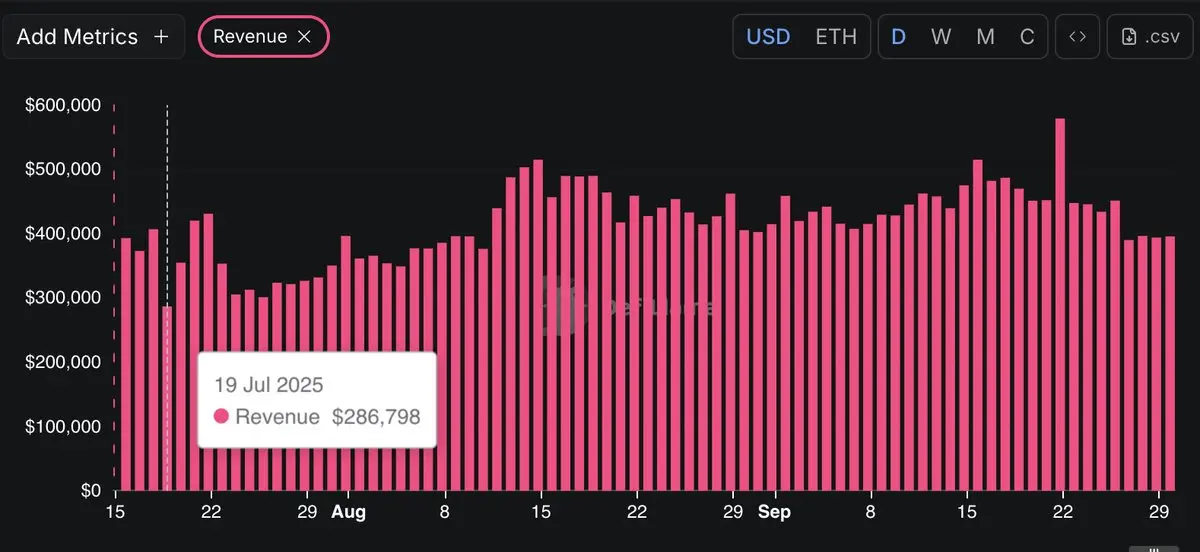1200x552 pixels.
Task: Click the DefiLlama watermark logo
Action: pos(560,306)
